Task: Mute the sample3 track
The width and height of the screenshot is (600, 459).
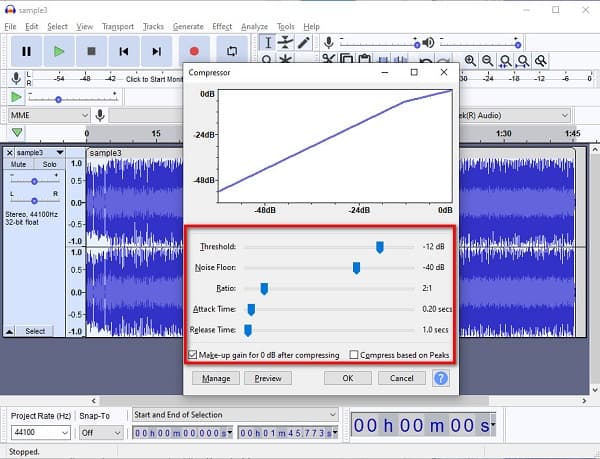Action: point(19,164)
